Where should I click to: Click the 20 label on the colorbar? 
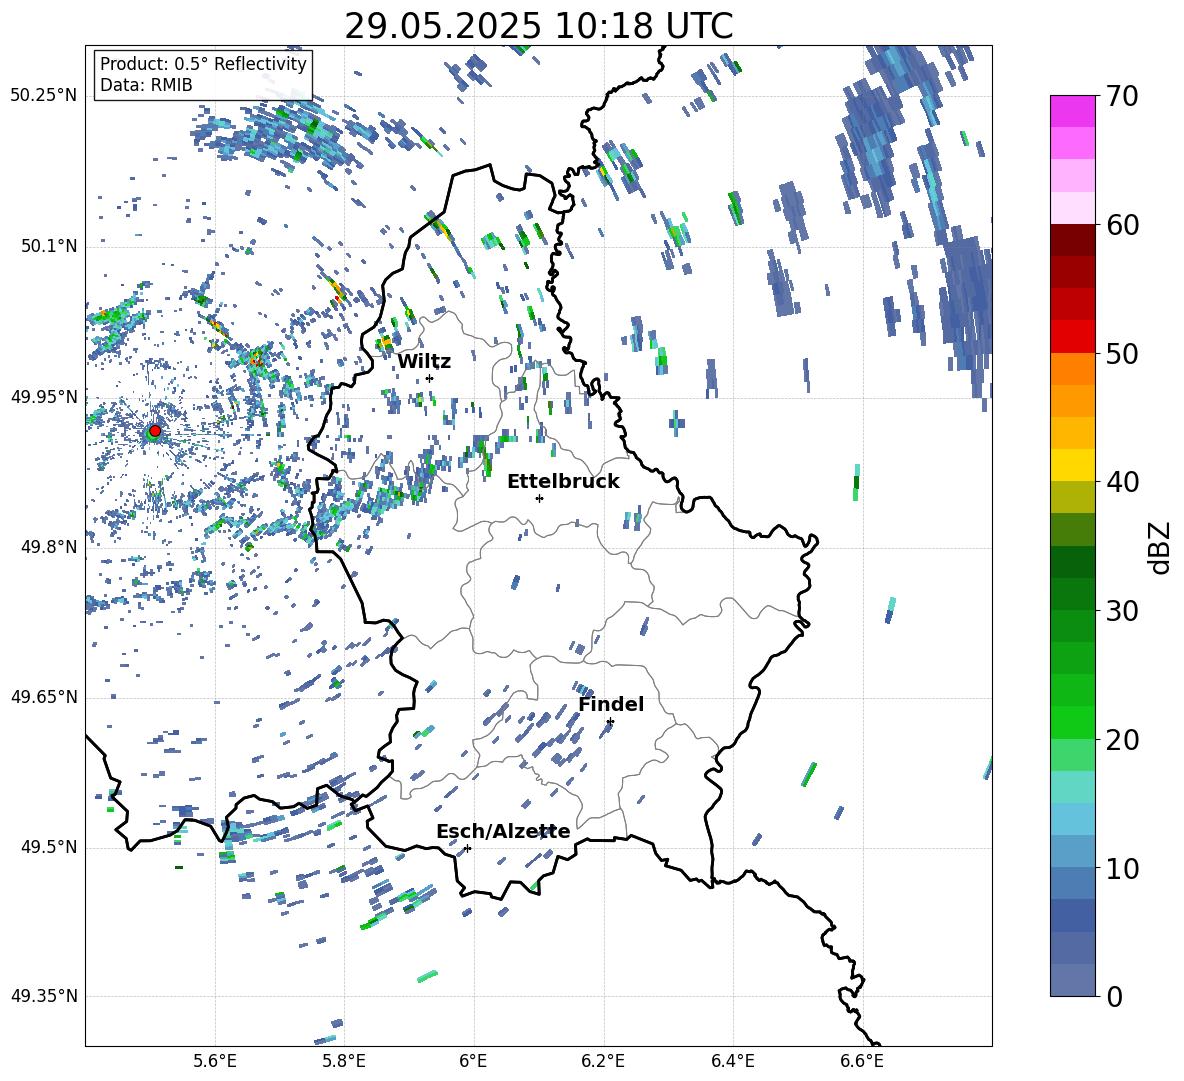click(x=1122, y=739)
